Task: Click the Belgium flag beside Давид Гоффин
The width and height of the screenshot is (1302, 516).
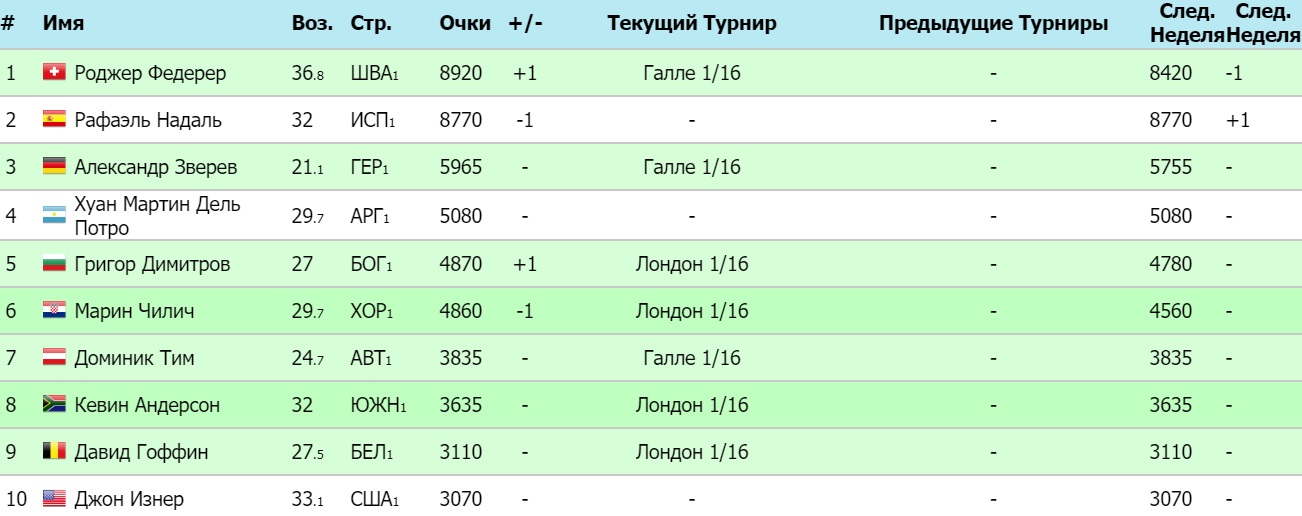Action: [54, 452]
